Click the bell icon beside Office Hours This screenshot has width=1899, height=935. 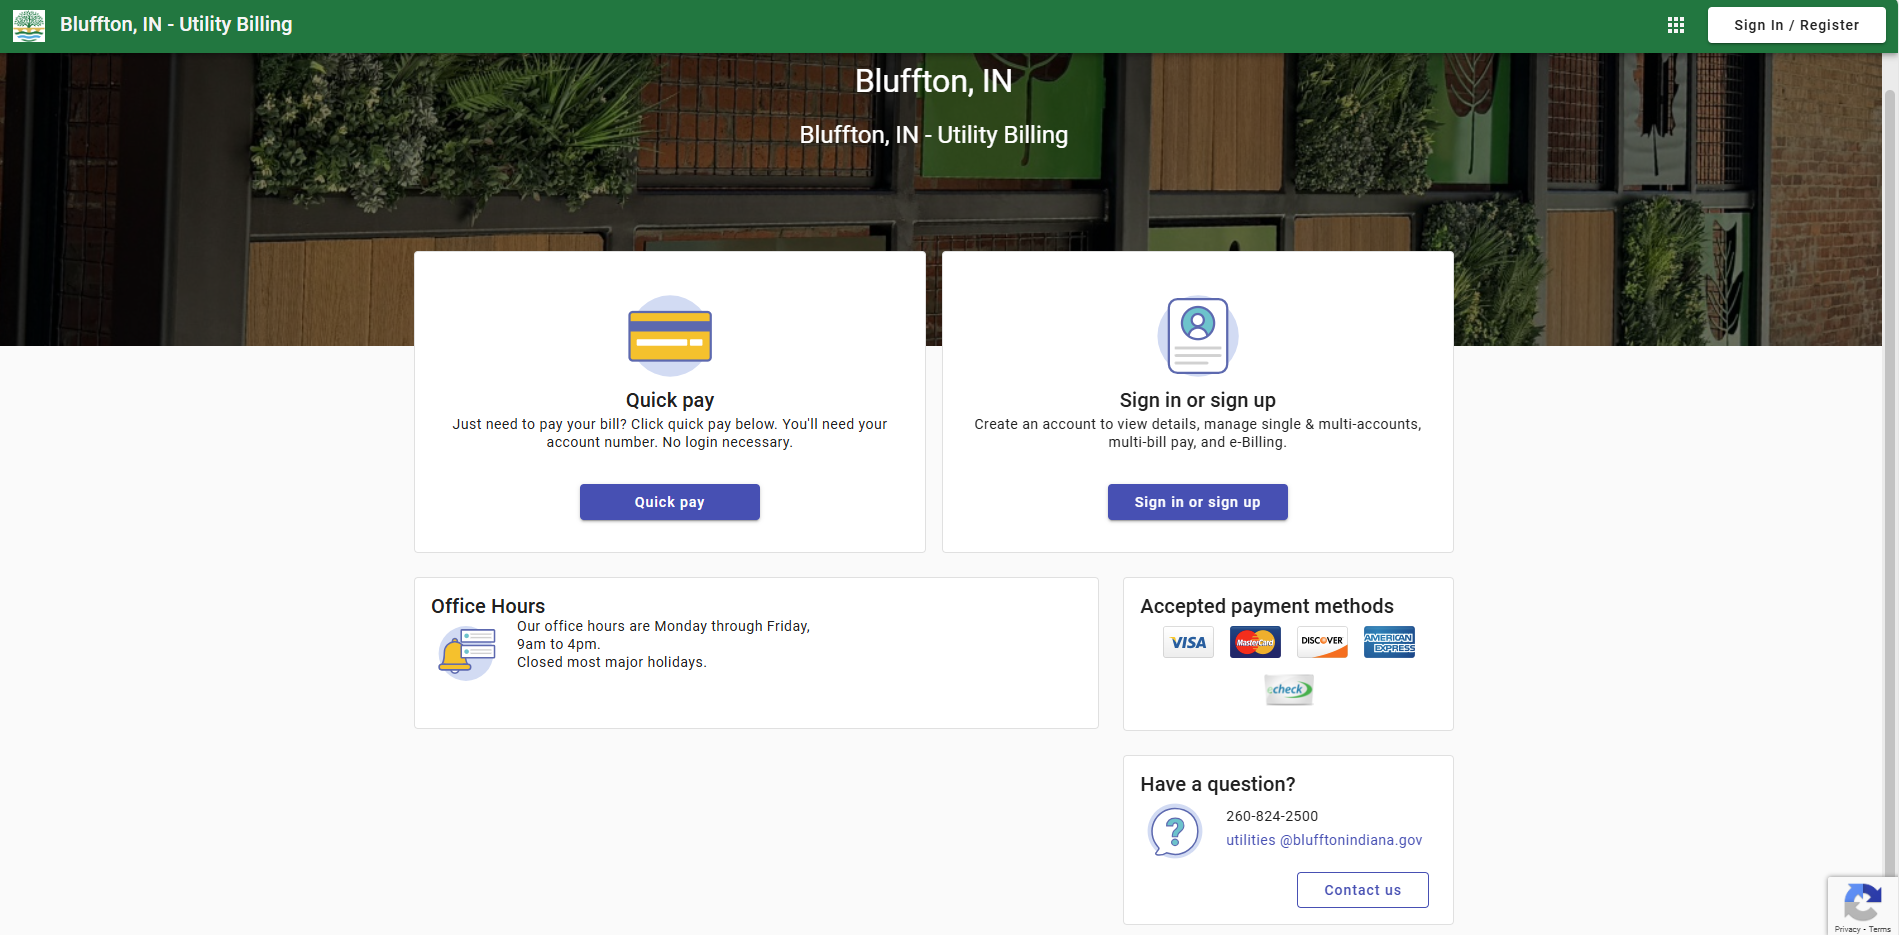click(465, 652)
